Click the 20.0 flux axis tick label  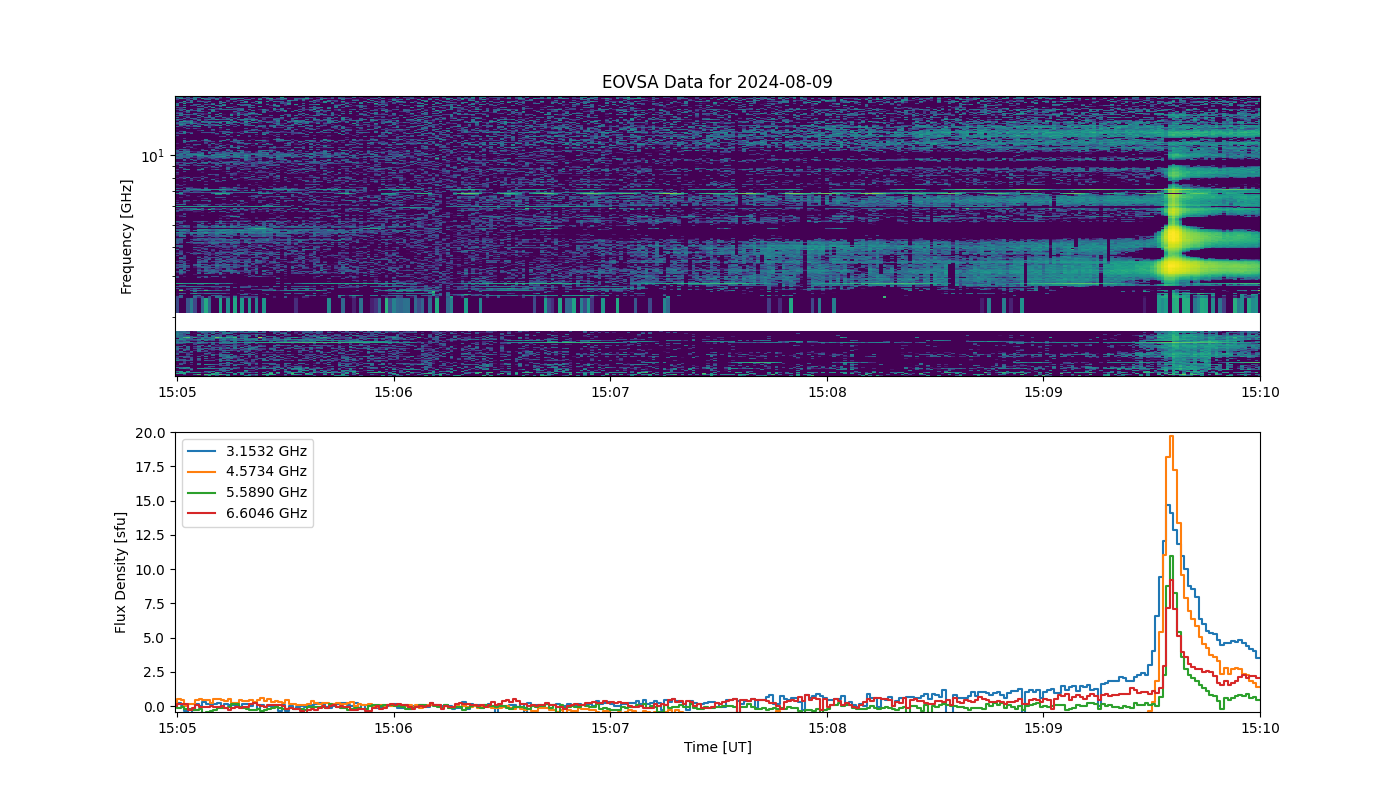152,433
